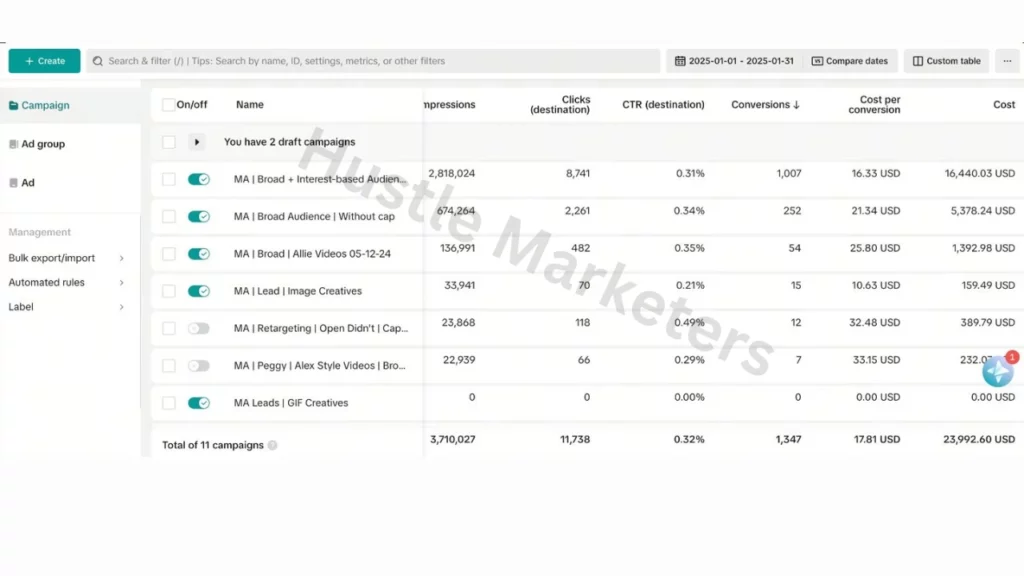Click the info icon beside Total of 11 campaigns

[273, 445]
